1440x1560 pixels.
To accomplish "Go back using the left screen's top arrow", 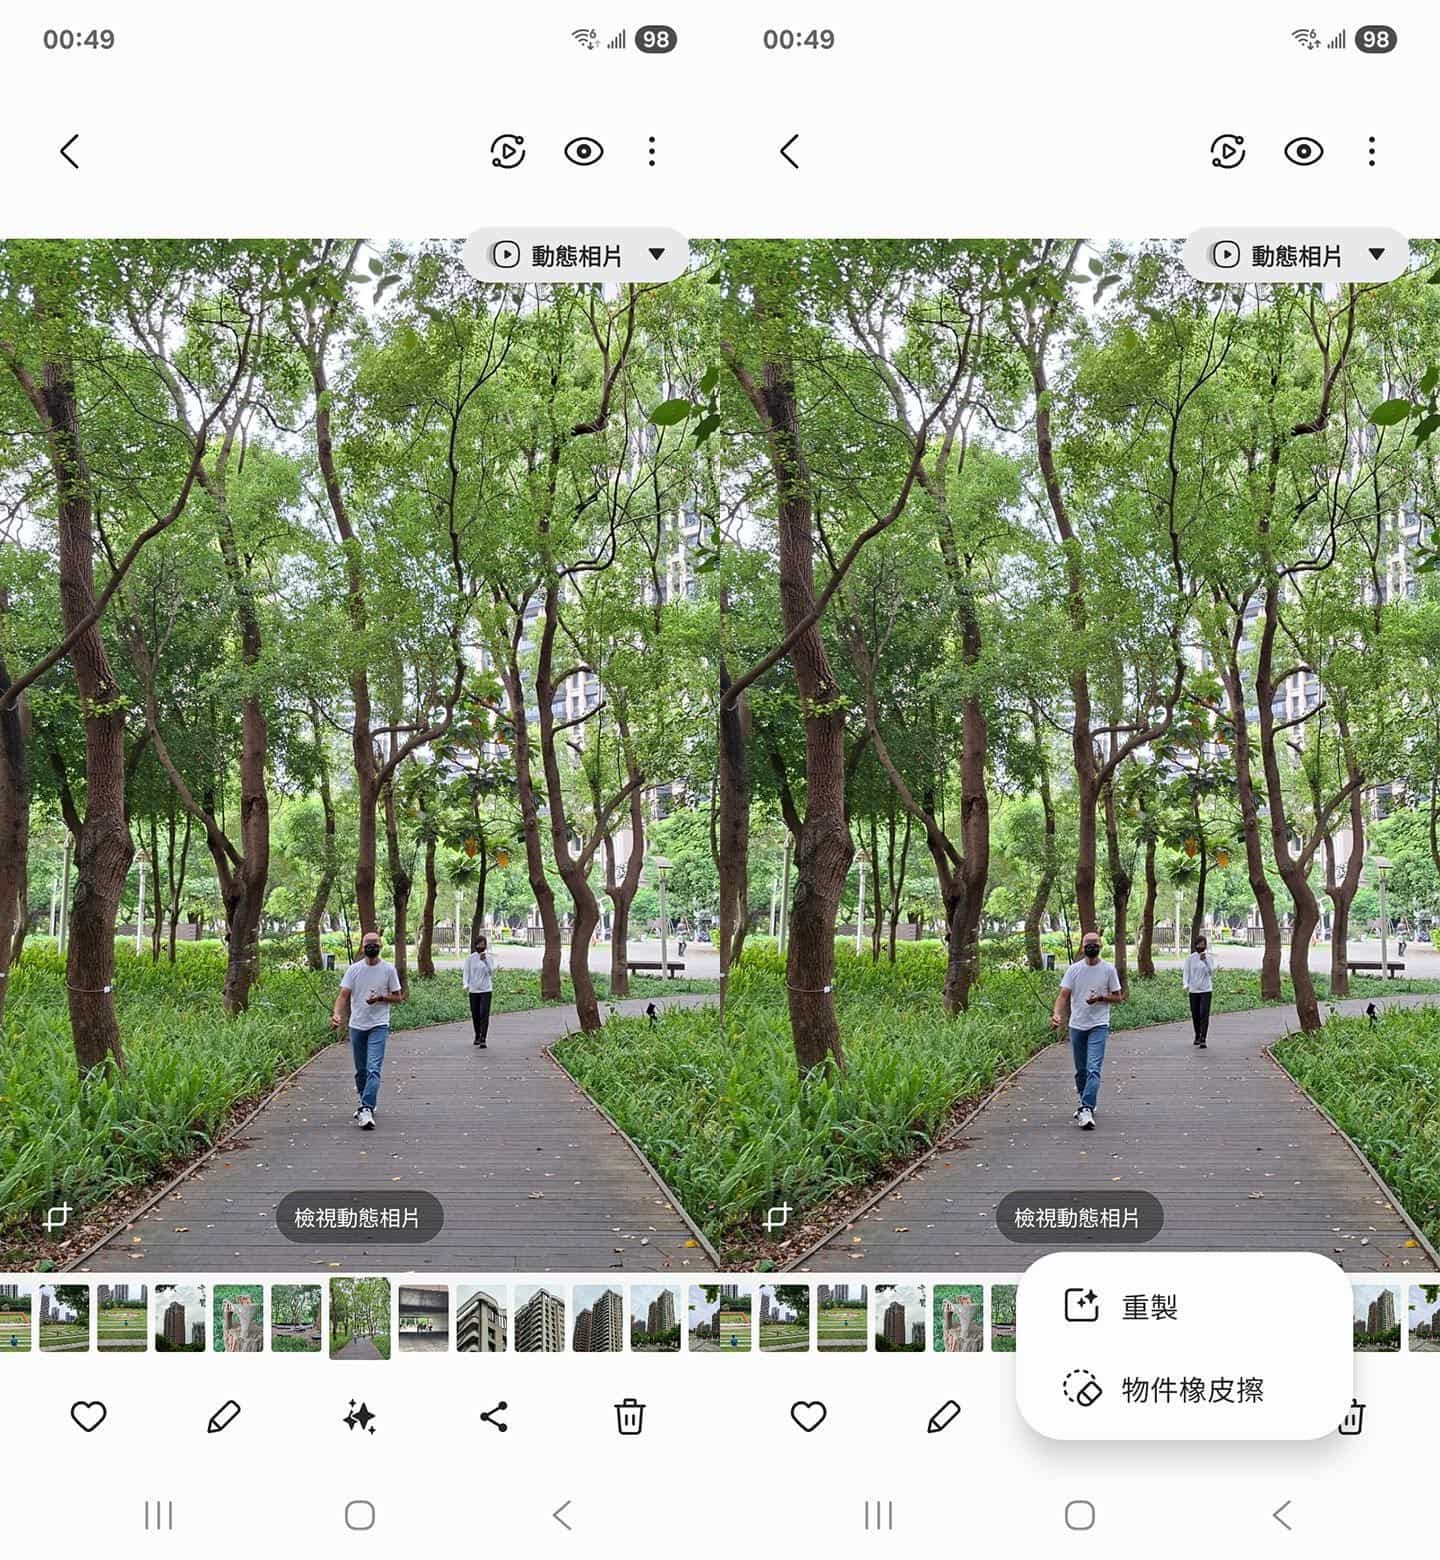I will [x=69, y=152].
